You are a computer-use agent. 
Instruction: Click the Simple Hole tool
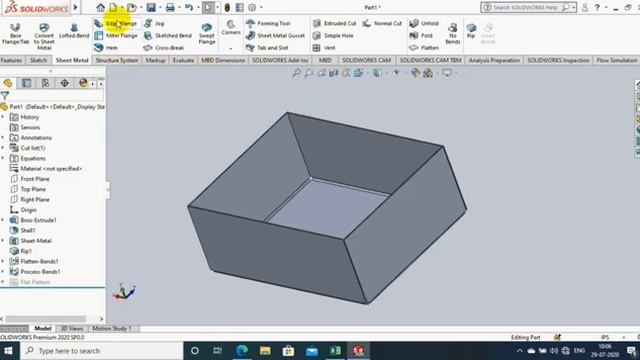click(x=333, y=36)
